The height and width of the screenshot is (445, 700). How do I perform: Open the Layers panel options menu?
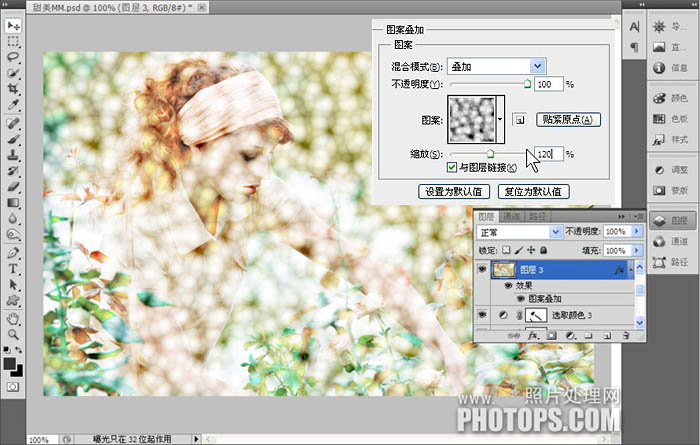point(638,216)
